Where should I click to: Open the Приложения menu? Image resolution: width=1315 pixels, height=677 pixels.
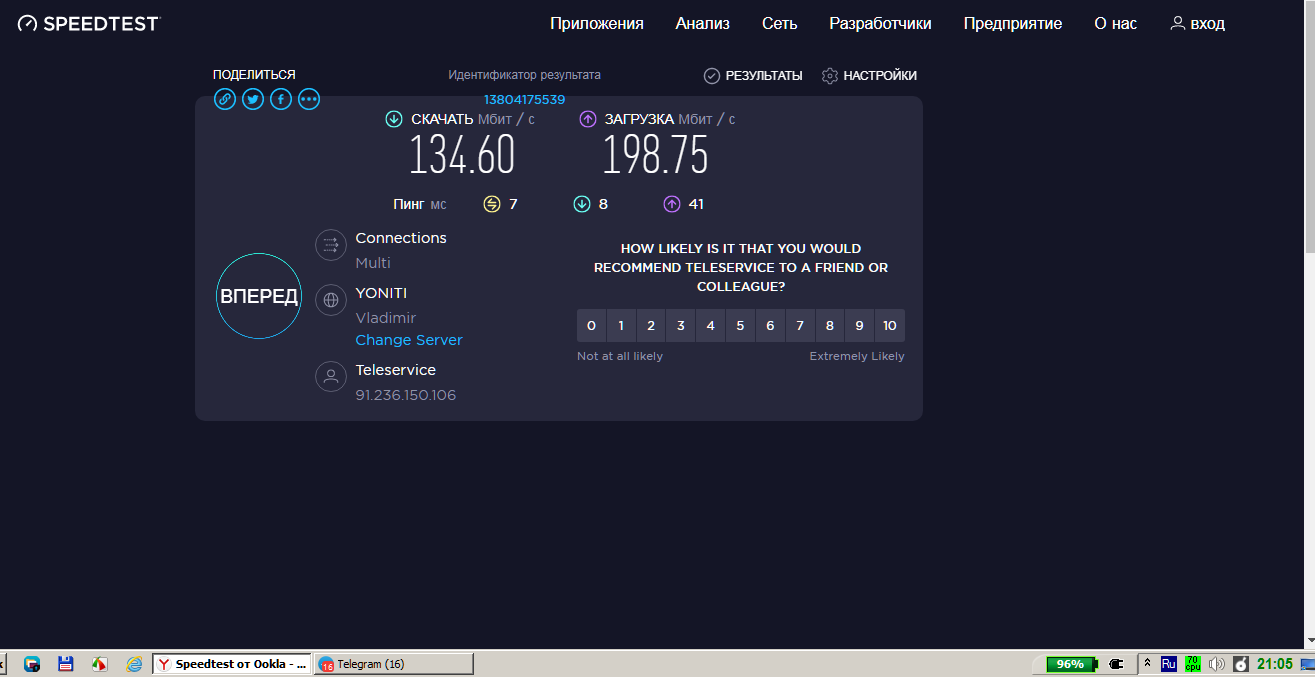coord(596,23)
